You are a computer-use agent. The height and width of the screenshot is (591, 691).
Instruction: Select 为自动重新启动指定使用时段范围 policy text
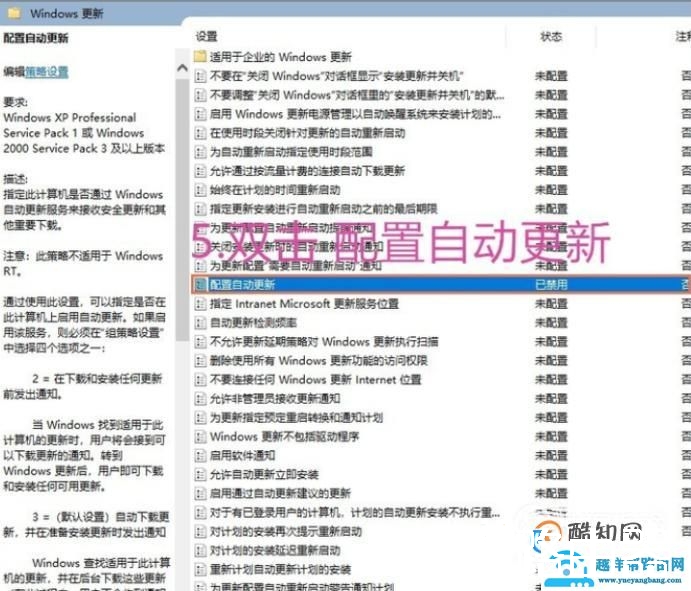tap(291, 152)
